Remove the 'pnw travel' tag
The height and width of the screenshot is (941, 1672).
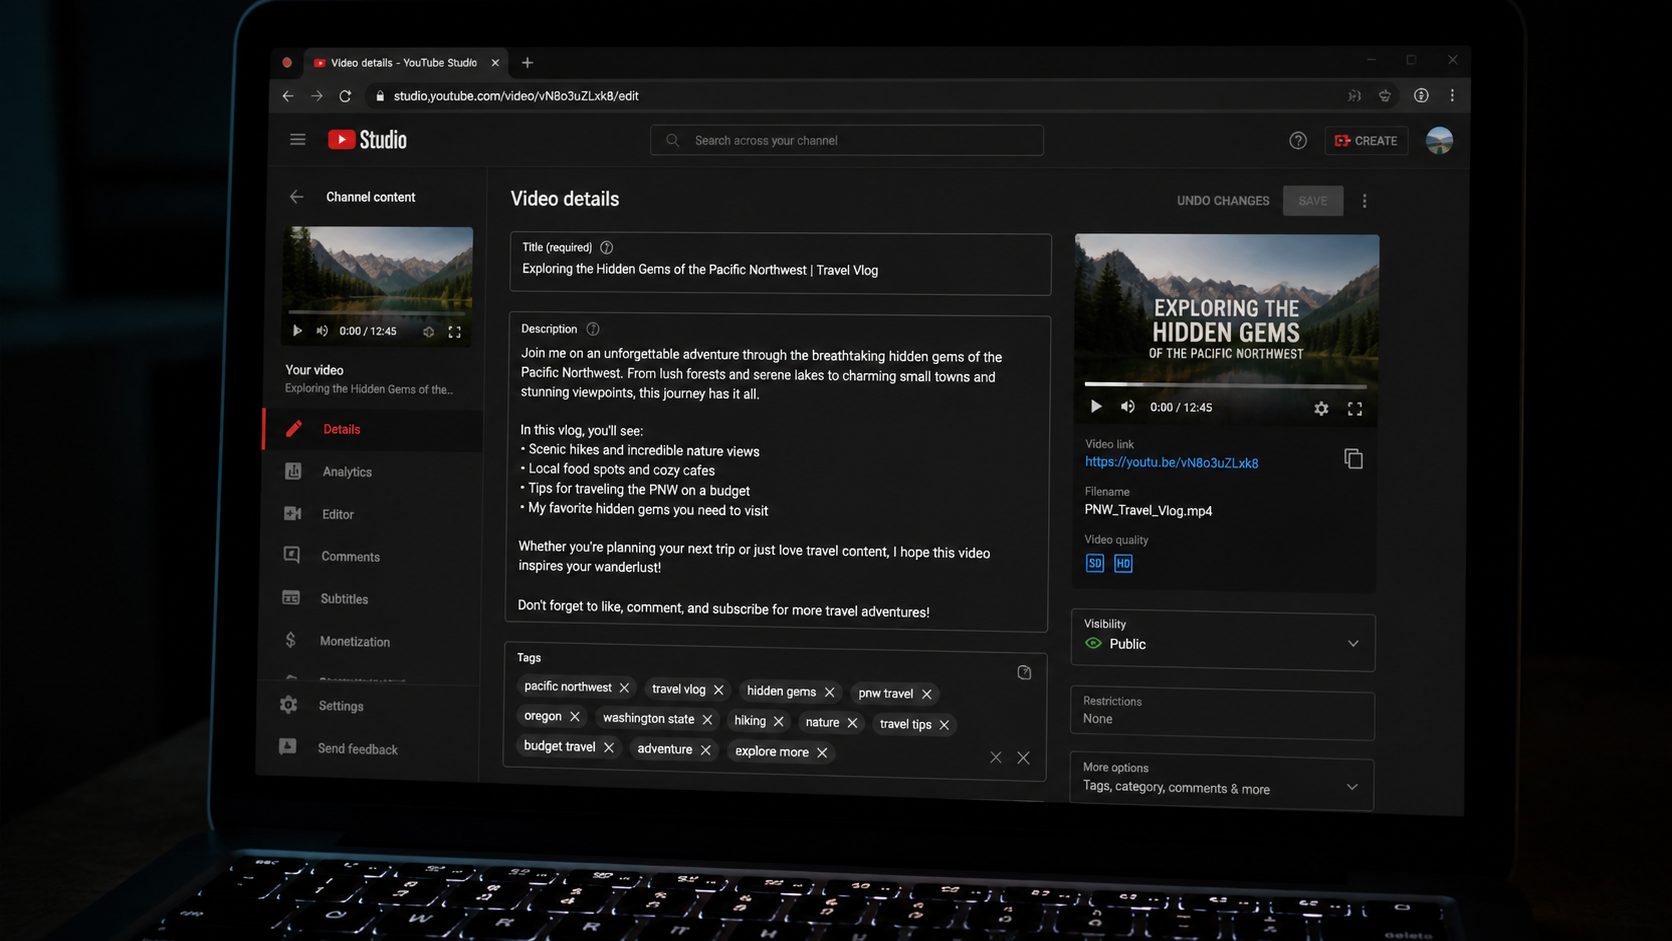pos(927,694)
